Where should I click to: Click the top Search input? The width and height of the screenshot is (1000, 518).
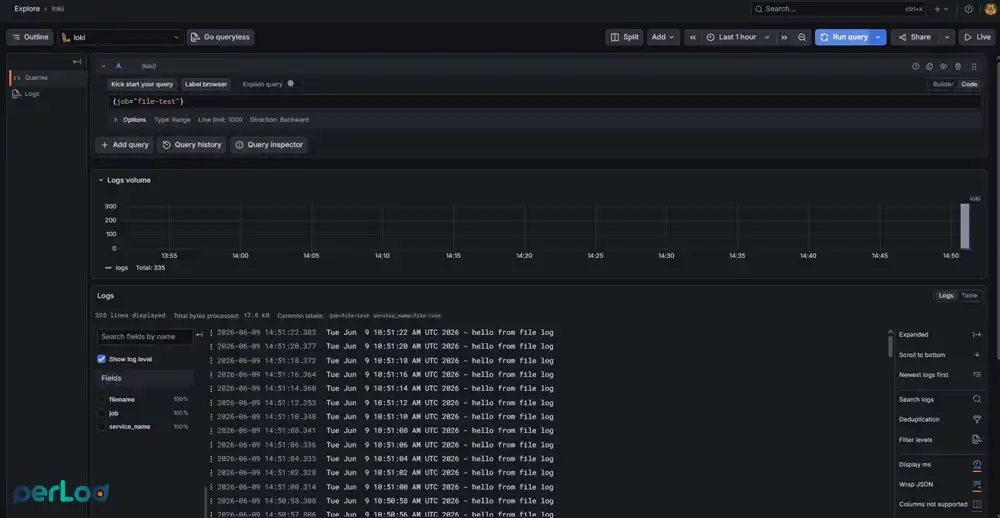coord(839,9)
